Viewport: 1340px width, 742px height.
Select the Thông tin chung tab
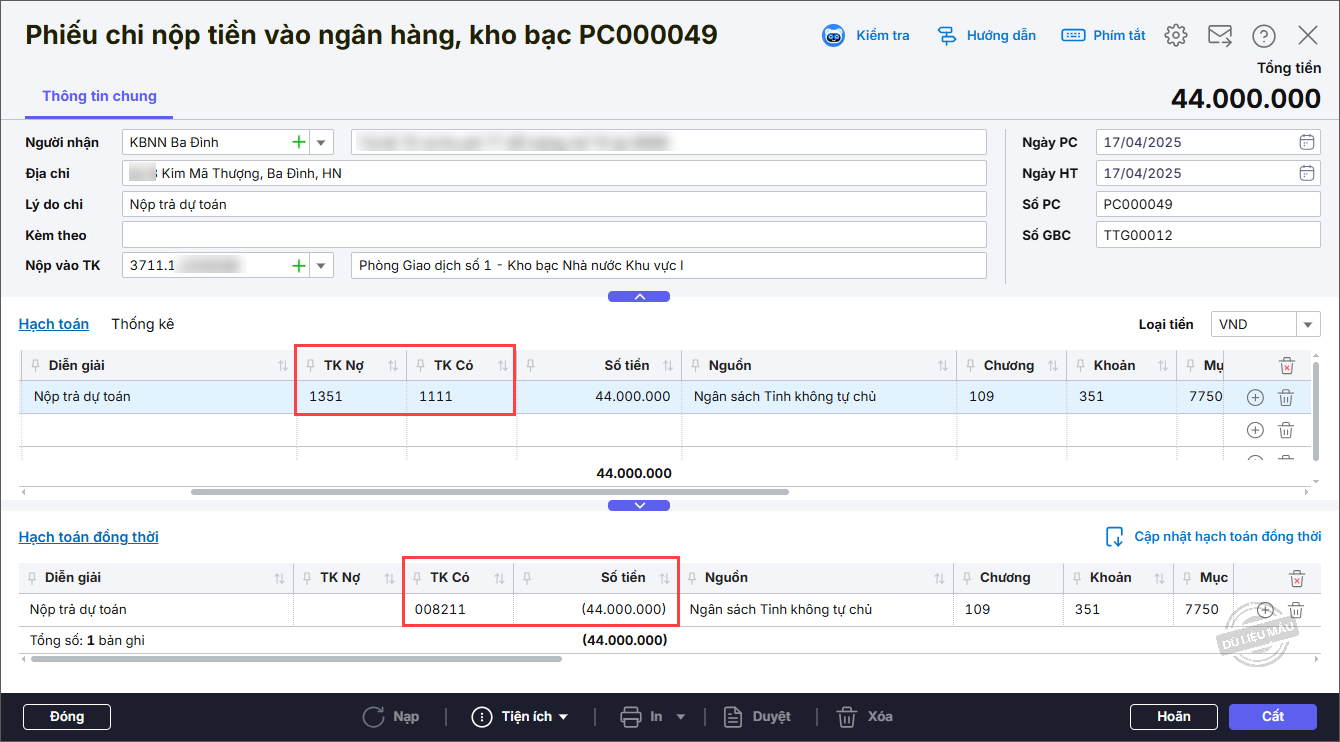tap(99, 96)
